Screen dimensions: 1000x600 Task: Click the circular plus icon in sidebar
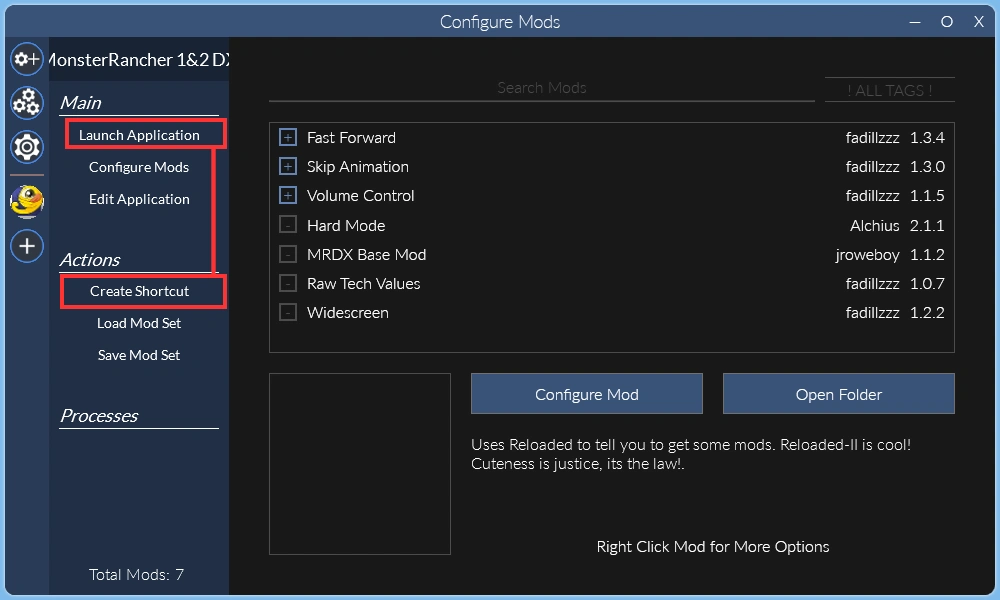tap(27, 245)
